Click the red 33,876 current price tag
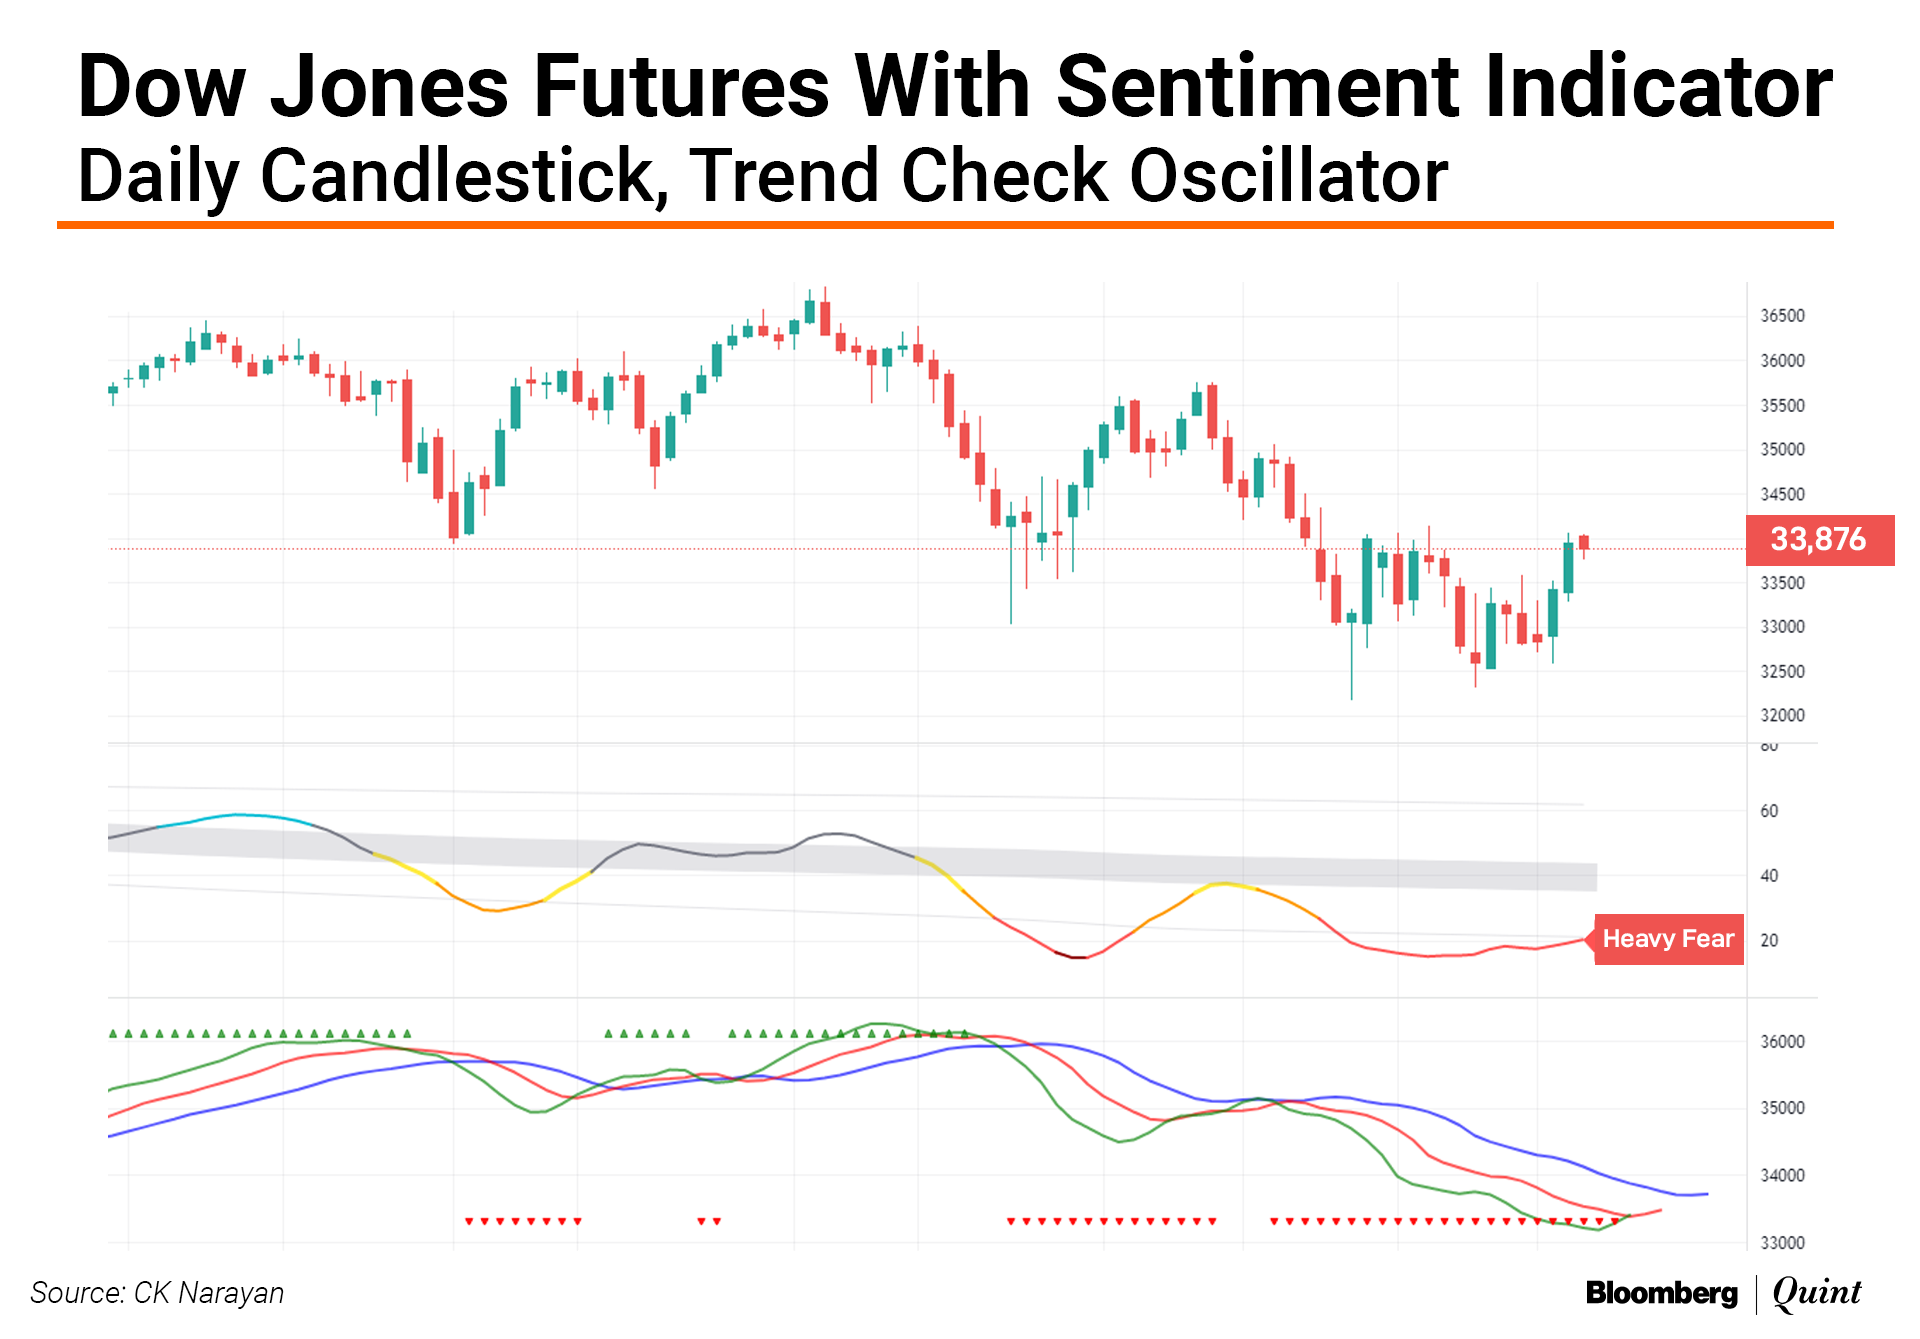1920x1339 pixels. [x=1818, y=540]
